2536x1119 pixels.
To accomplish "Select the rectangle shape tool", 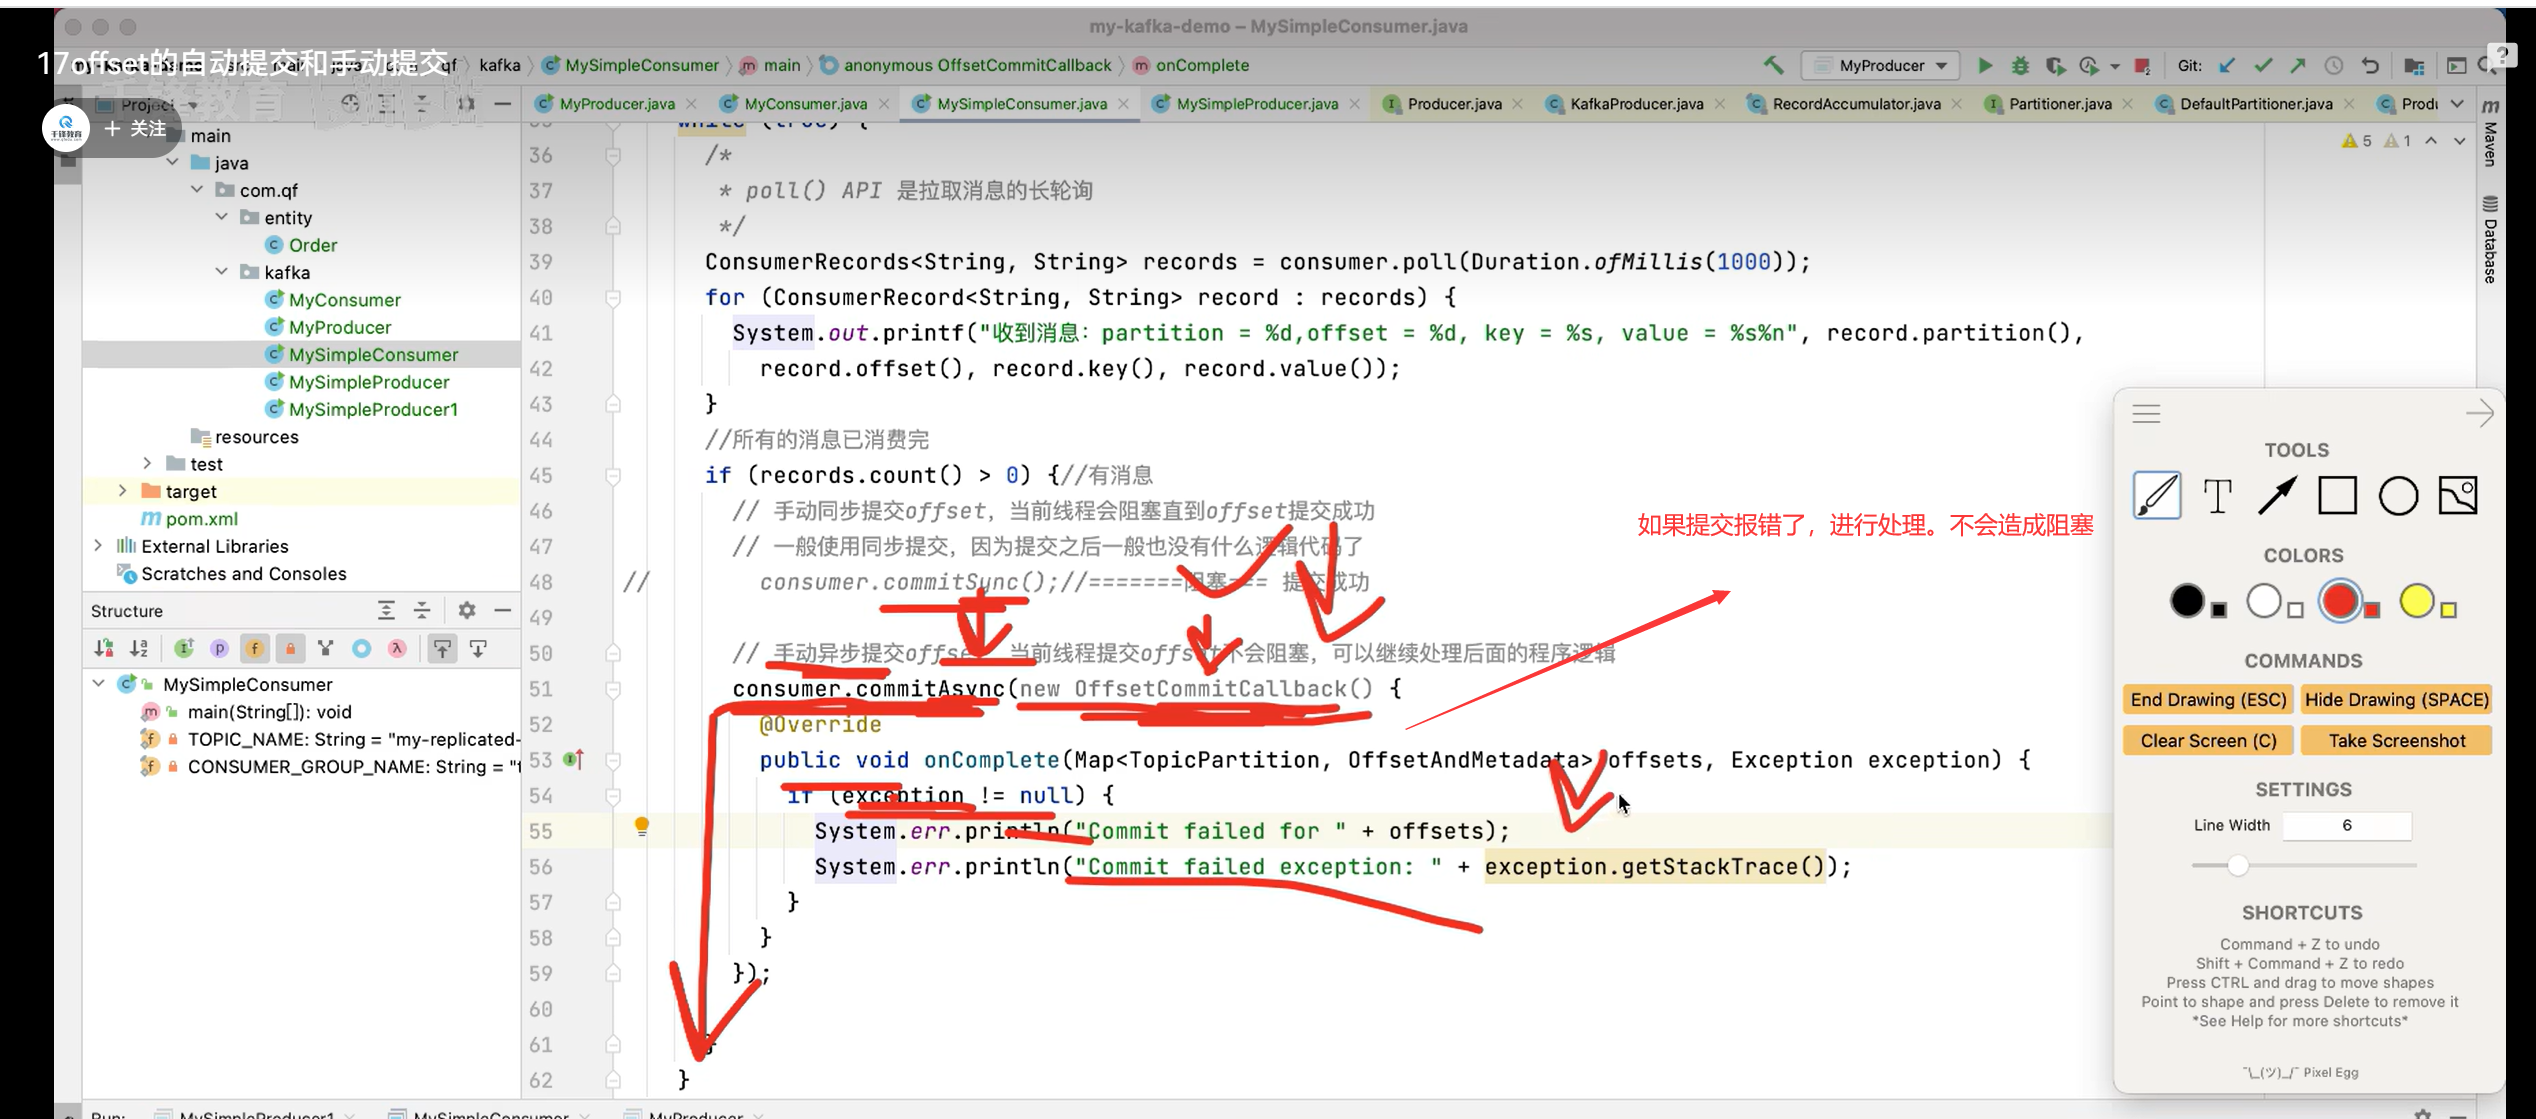I will pyautogui.click(x=2337, y=496).
